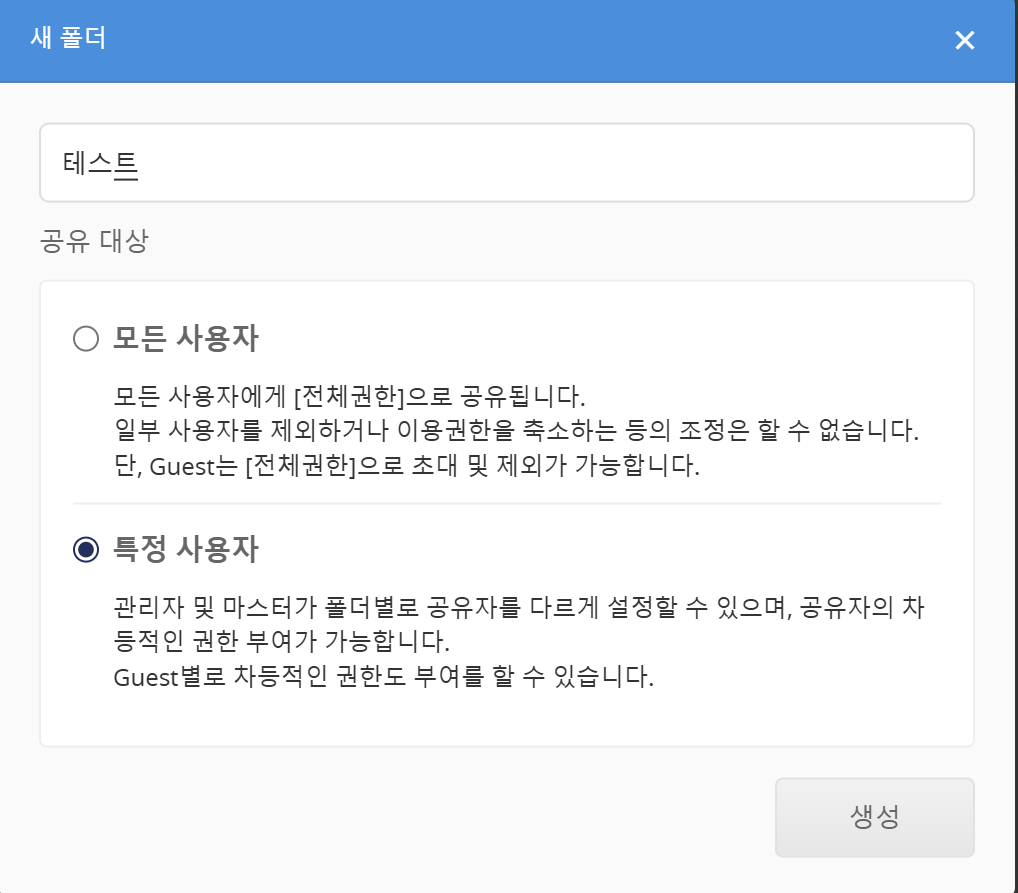This screenshot has width=1018, height=893.
Task: Click the line starting with 단, Guest는
Action: [405, 467]
